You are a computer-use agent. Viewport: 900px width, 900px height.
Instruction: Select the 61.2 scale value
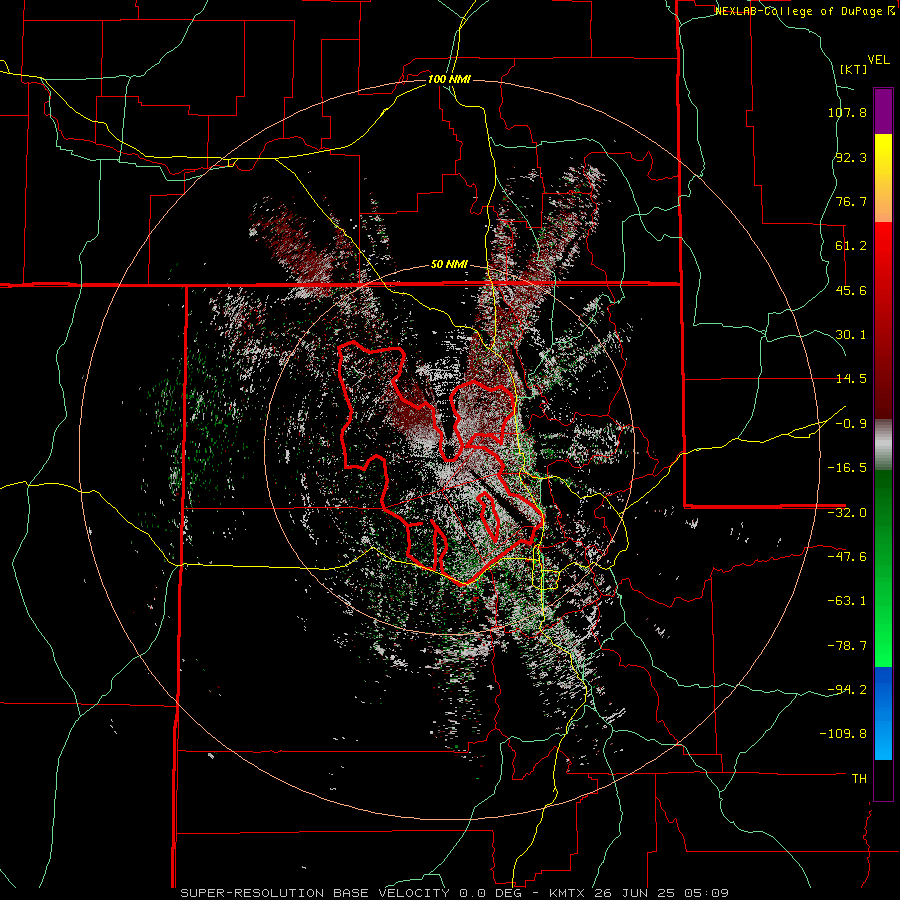851,246
